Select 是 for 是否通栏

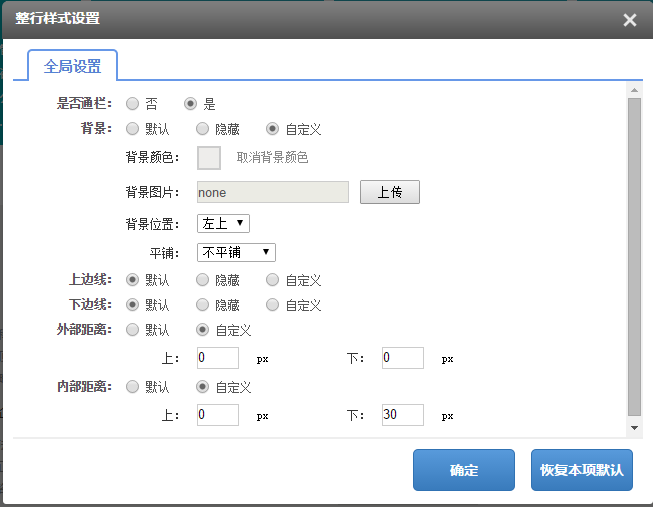point(190,103)
